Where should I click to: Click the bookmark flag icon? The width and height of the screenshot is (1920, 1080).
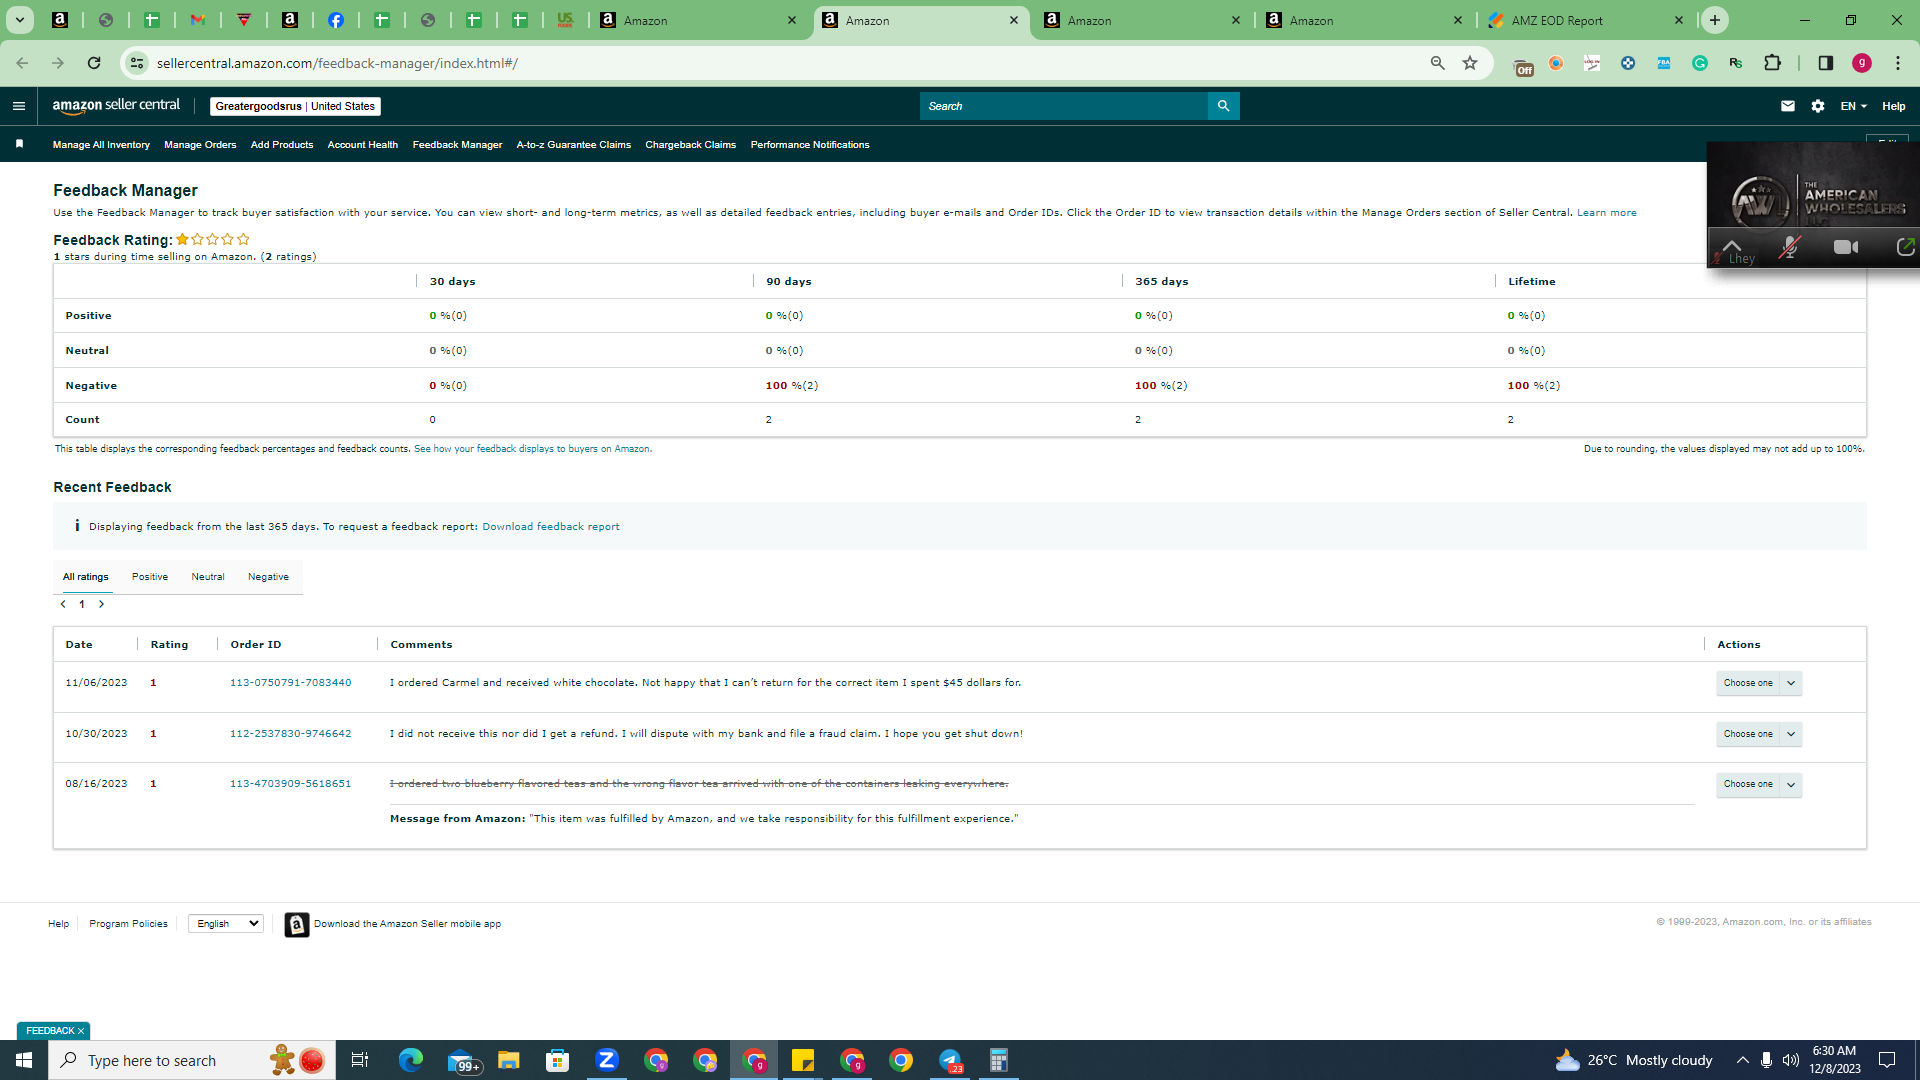(19, 144)
